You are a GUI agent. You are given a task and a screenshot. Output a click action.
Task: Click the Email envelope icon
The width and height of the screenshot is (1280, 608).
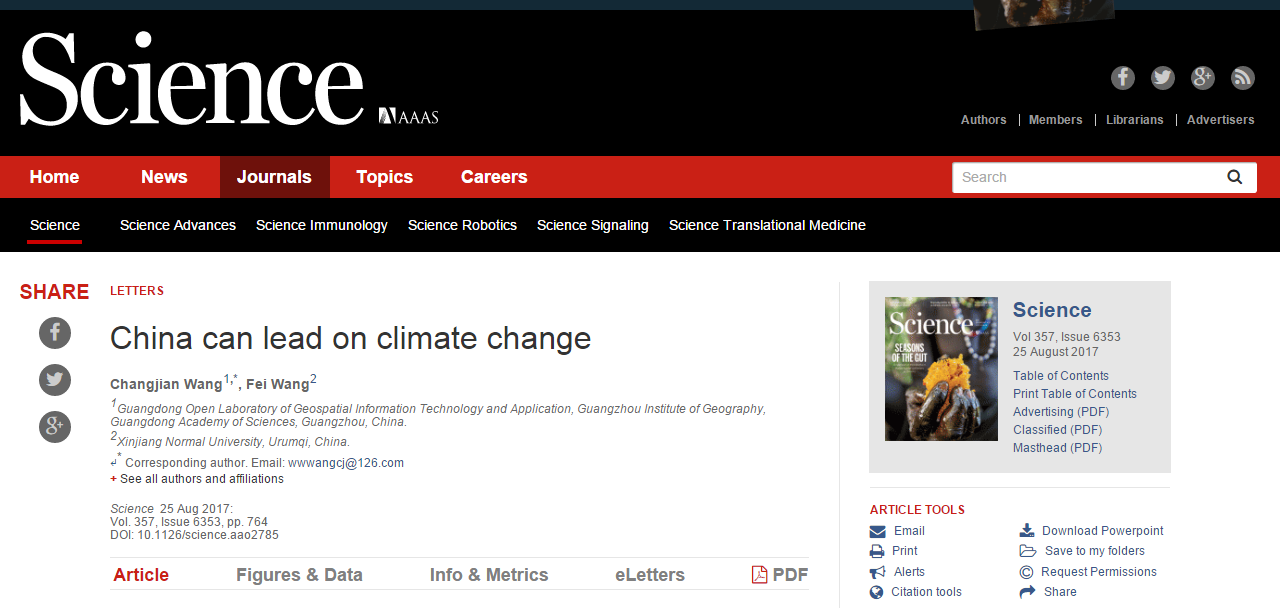click(878, 531)
